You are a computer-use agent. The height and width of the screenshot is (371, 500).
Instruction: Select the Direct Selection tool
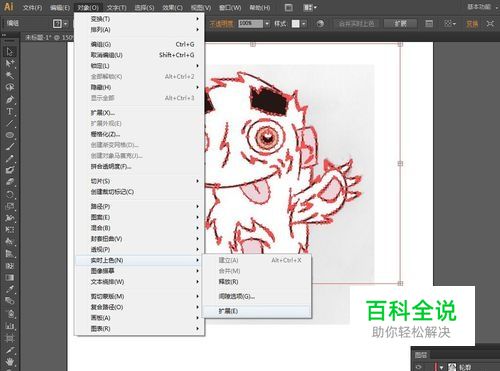tap(10, 63)
